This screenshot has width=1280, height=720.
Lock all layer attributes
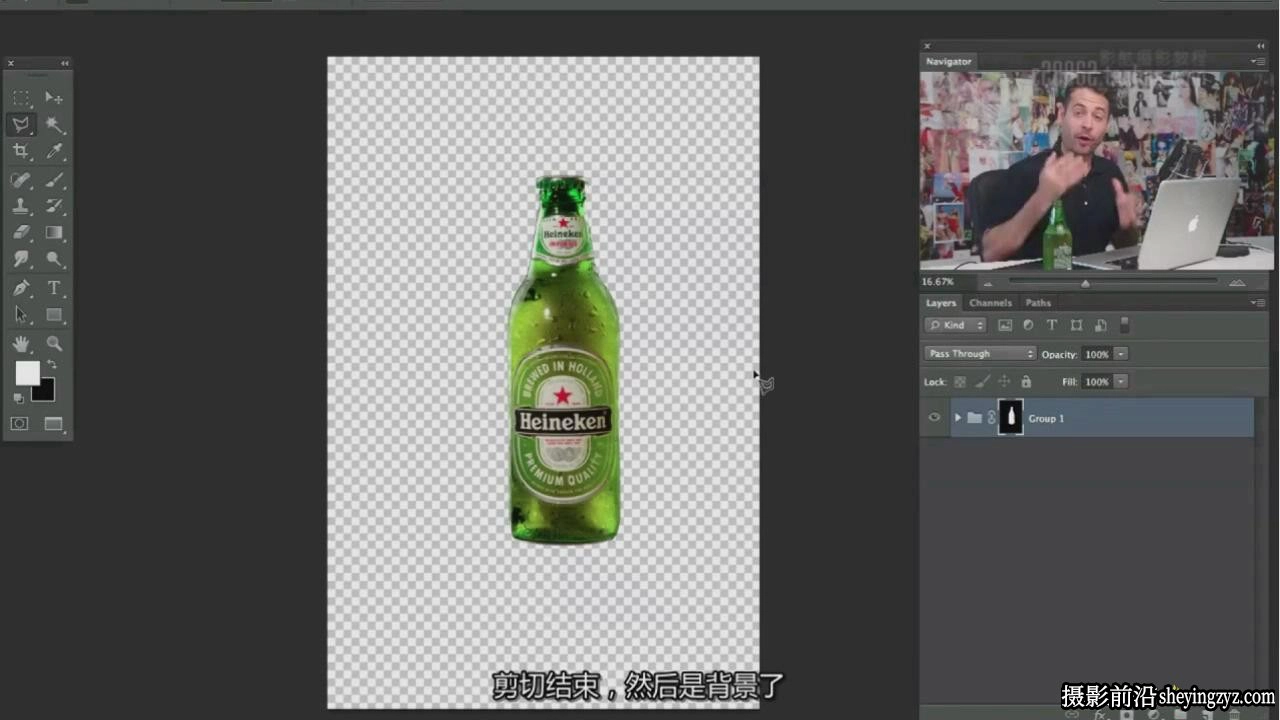pos(1026,382)
